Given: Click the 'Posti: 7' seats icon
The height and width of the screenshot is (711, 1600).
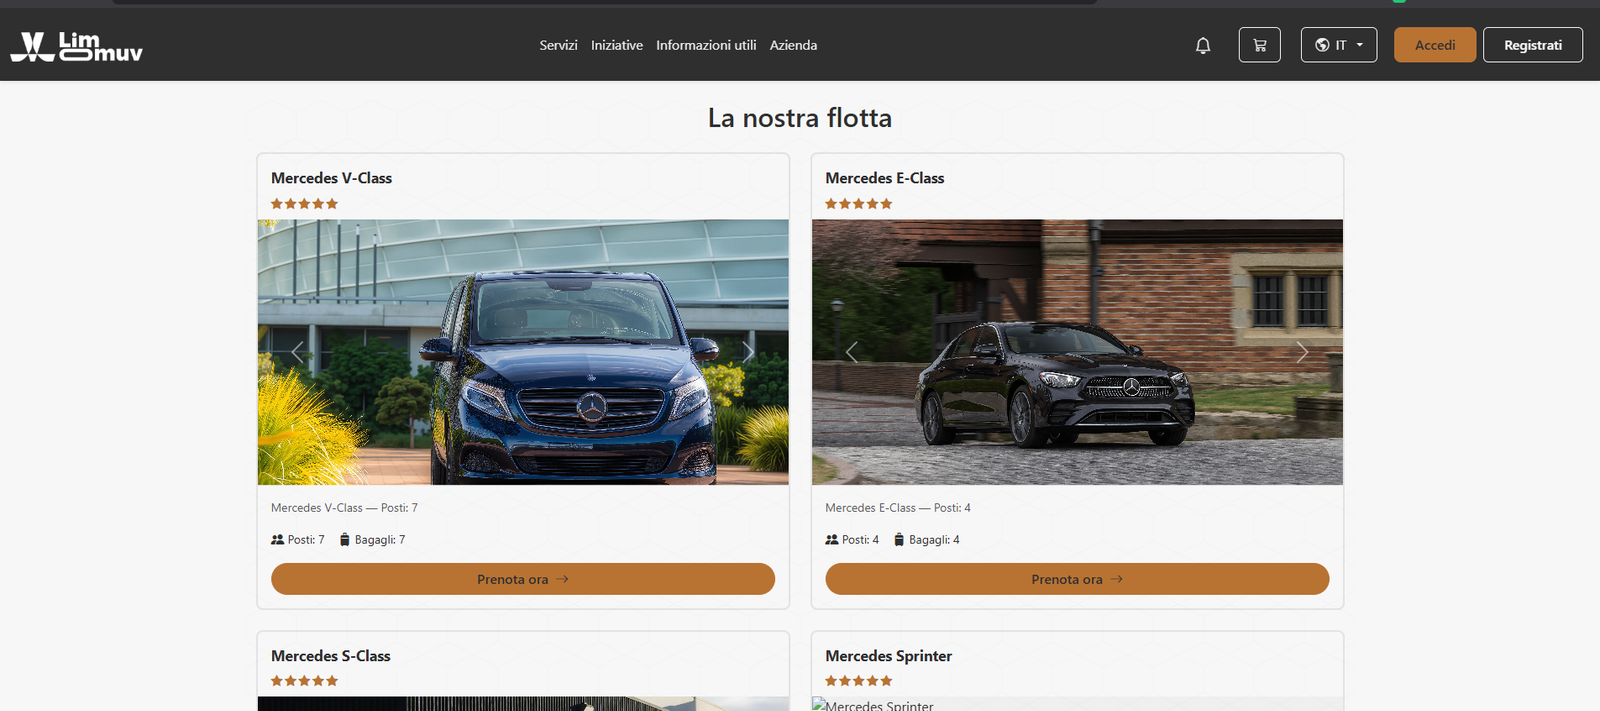Looking at the screenshot, I should [x=277, y=540].
